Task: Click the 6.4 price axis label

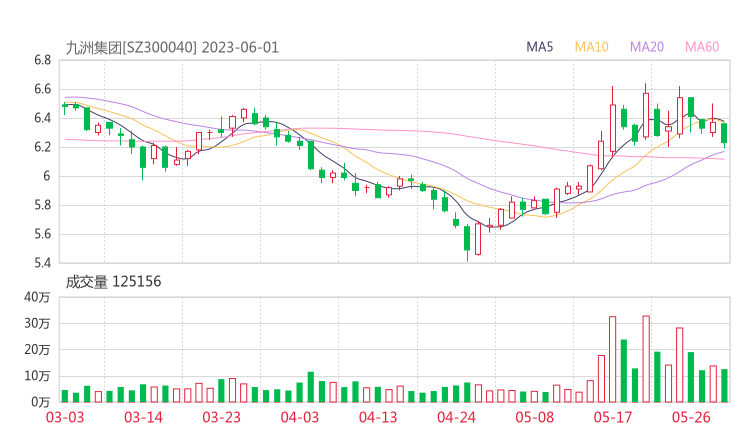Action: [x=42, y=118]
